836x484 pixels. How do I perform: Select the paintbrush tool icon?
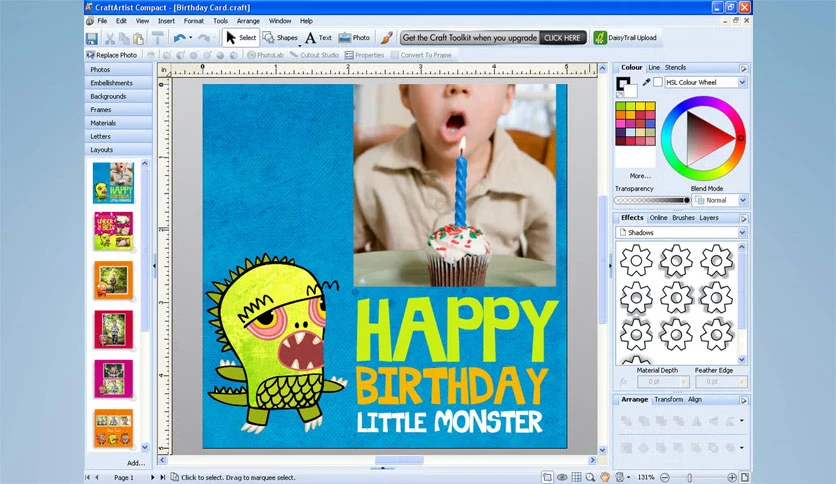(x=387, y=38)
